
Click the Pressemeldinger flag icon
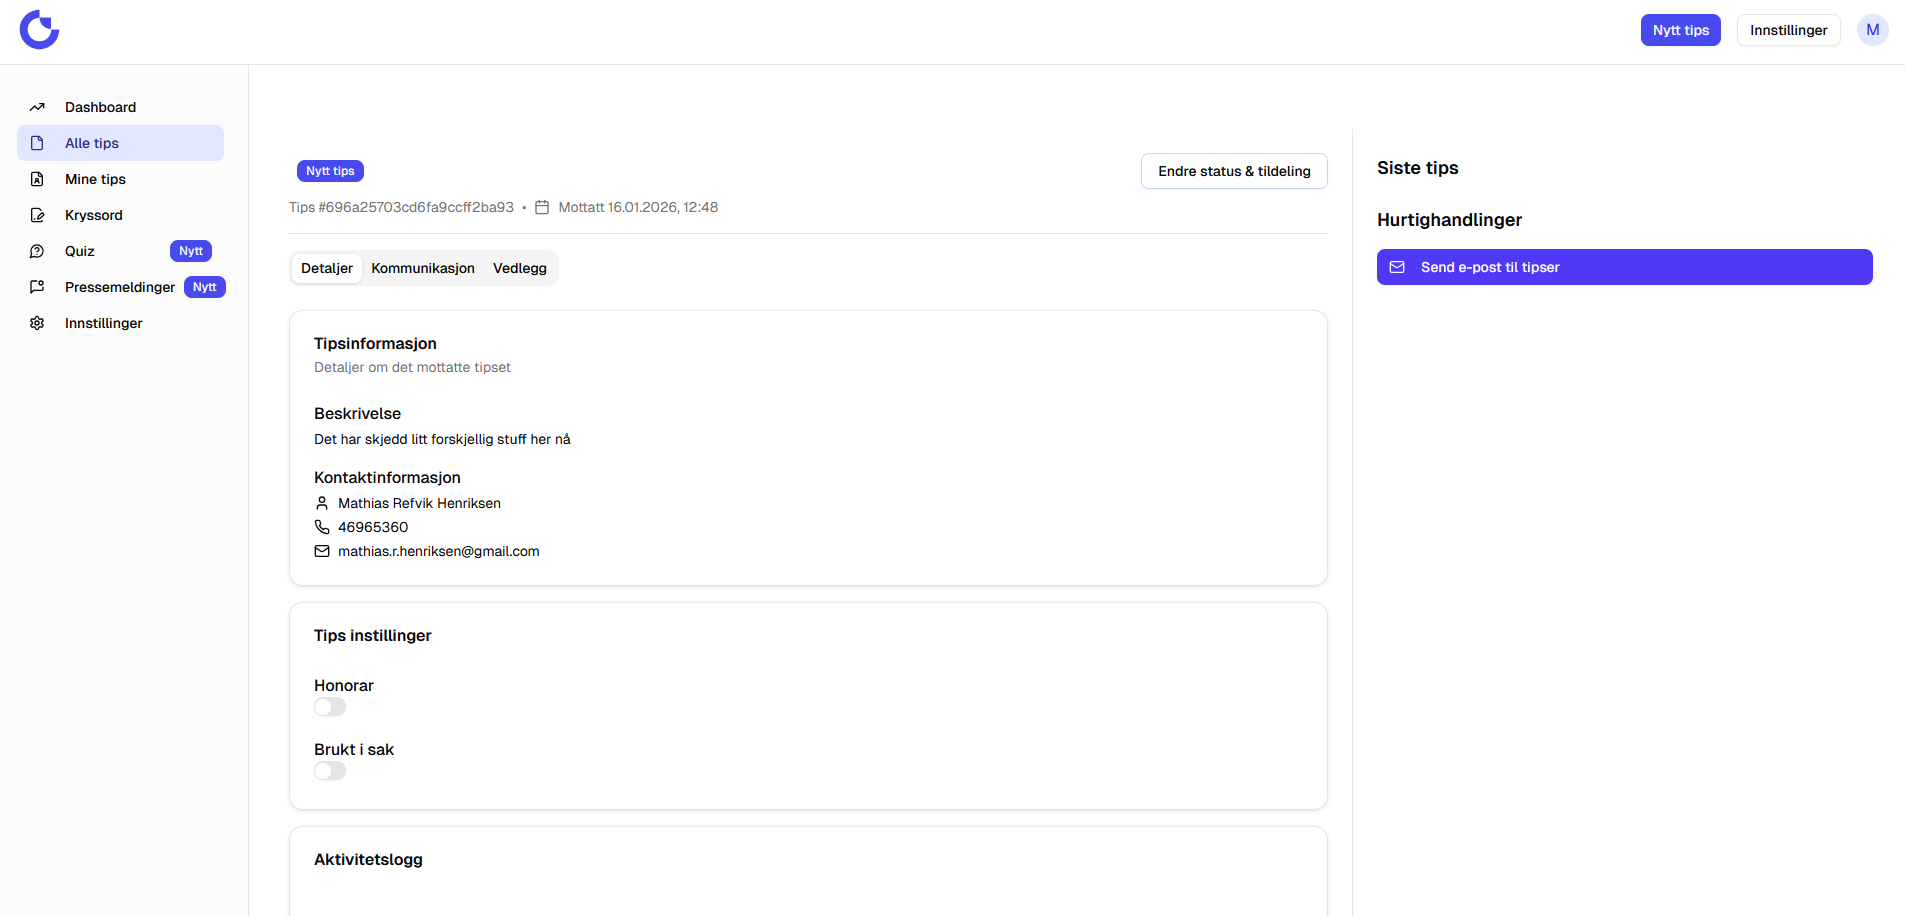pyautogui.click(x=37, y=287)
